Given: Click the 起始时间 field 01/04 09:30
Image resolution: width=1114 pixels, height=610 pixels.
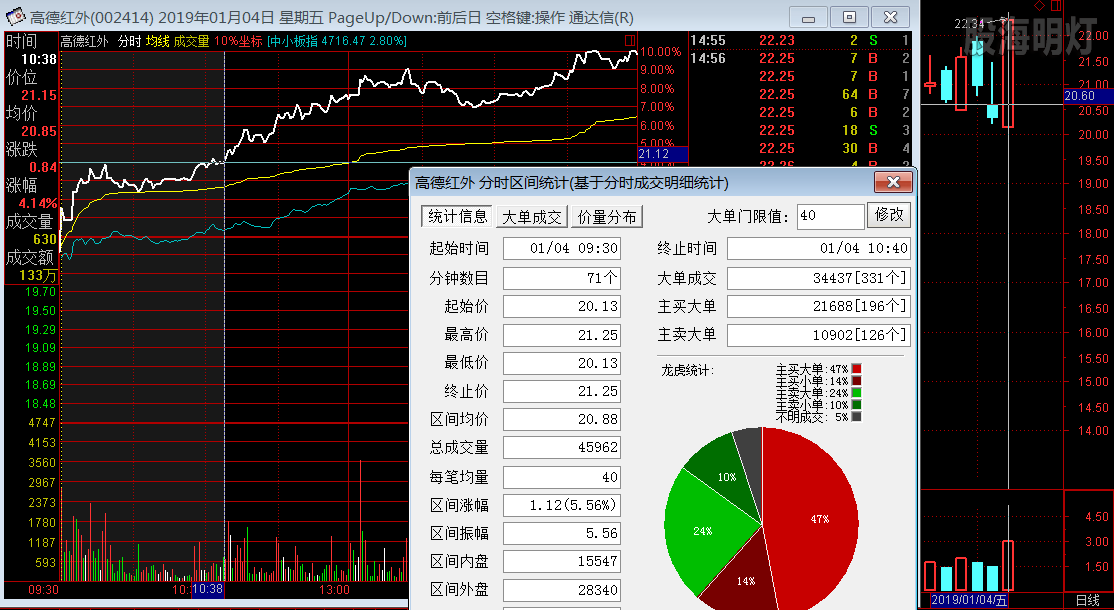Looking at the screenshot, I should (562, 249).
